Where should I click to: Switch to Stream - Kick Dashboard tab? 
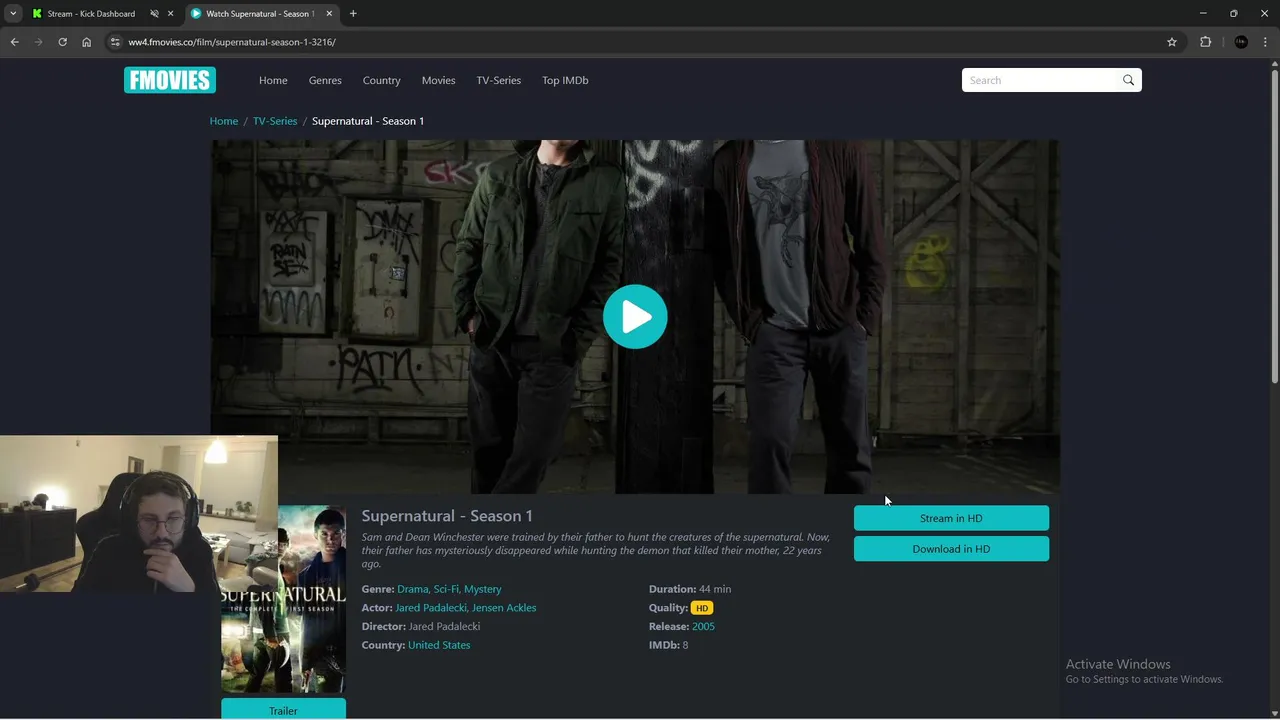(x=91, y=14)
